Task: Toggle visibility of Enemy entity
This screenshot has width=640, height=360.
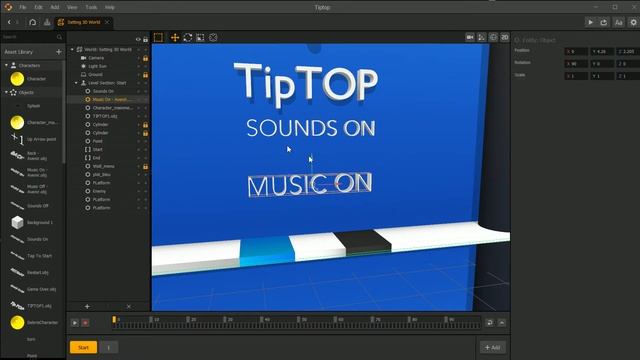Action: [x=138, y=191]
